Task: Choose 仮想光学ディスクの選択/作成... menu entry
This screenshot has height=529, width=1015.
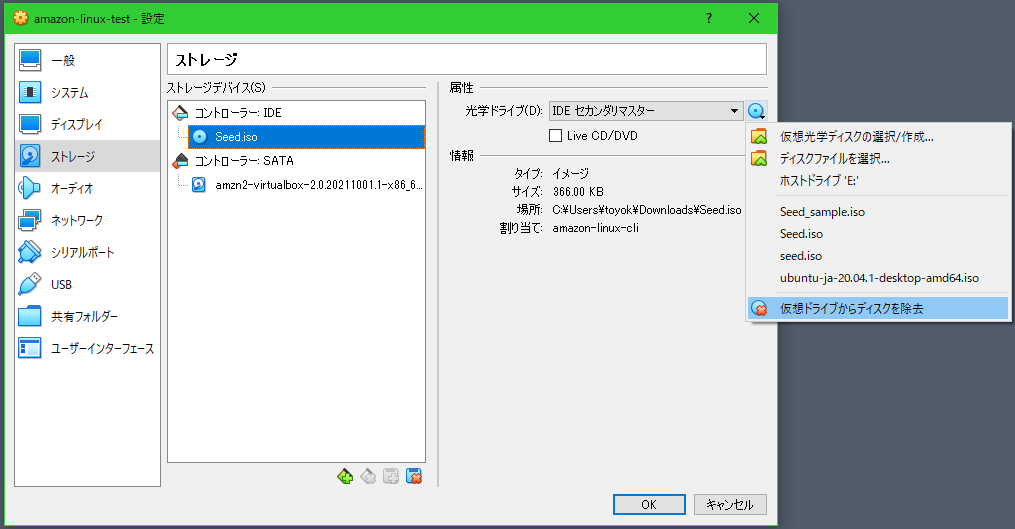Action: click(x=878, y=137)
